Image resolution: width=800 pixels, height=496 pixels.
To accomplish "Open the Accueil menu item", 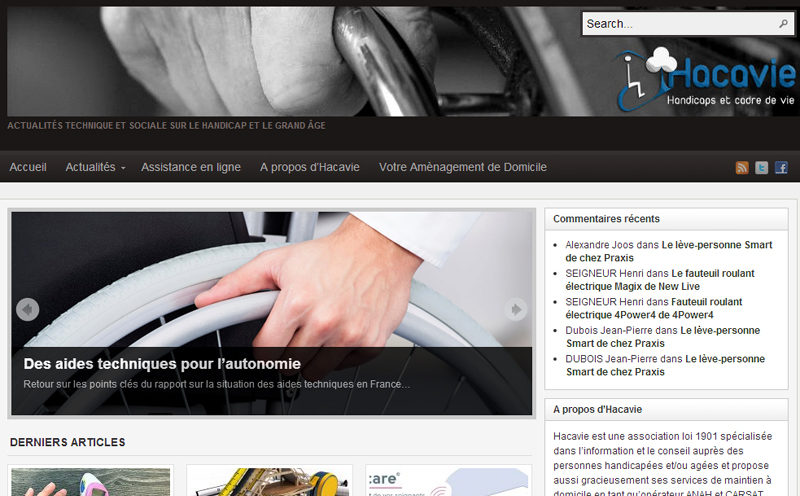I will point(28,167).
